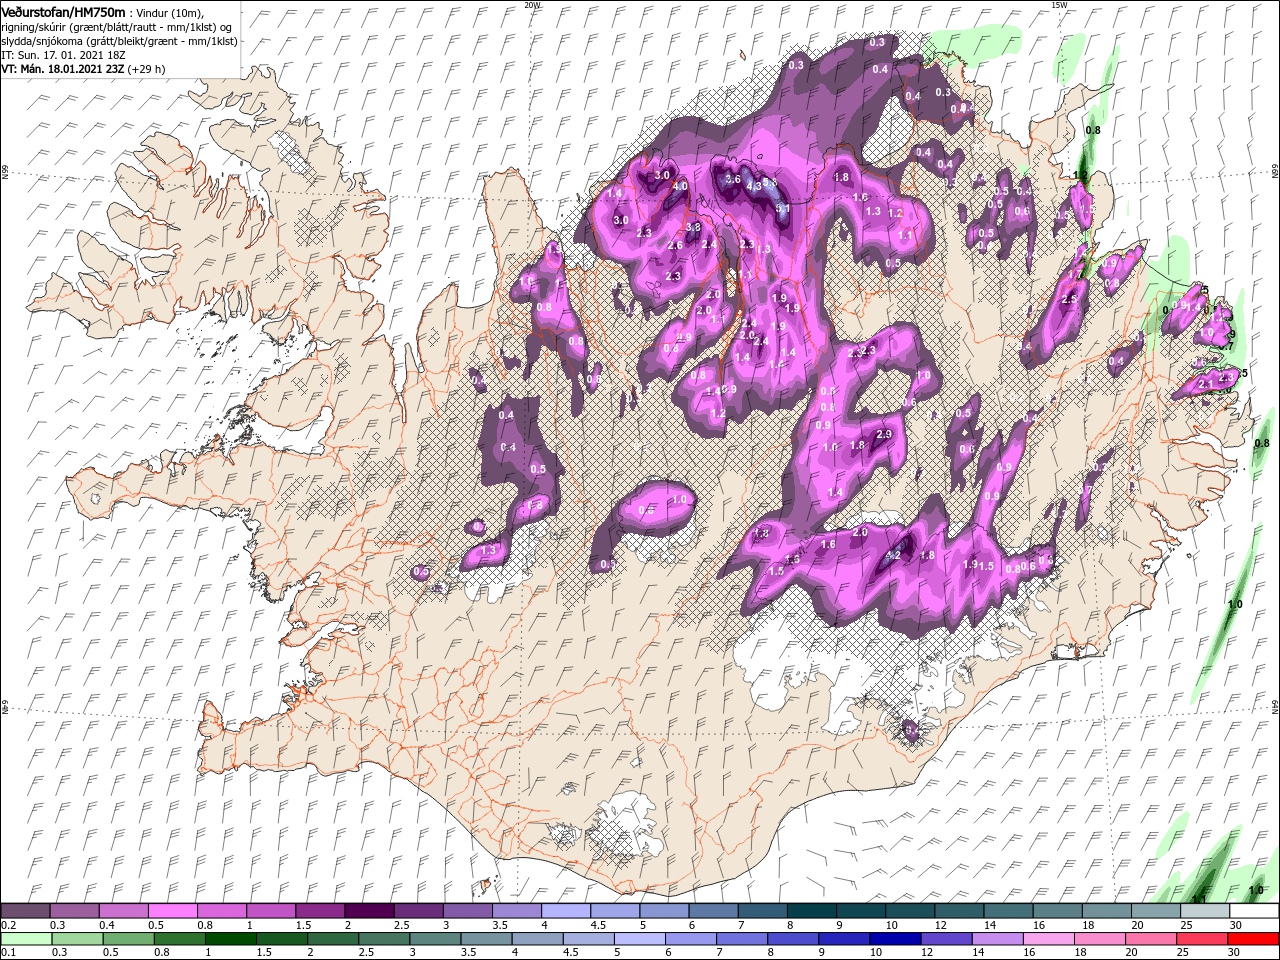Click the bright pink 0.5 swatch in the upper snow legend row
This screenshot has height=960, width=1280.
(172, 910)
